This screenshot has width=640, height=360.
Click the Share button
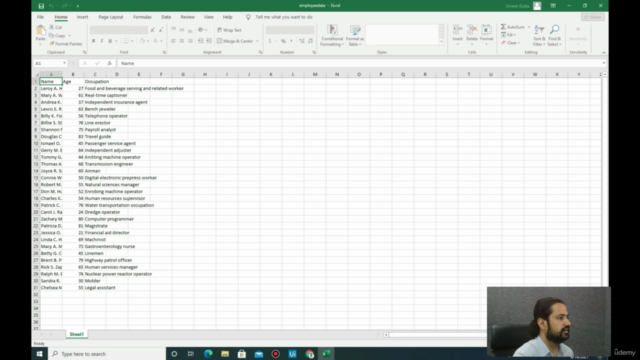click(x=593, y=17)
